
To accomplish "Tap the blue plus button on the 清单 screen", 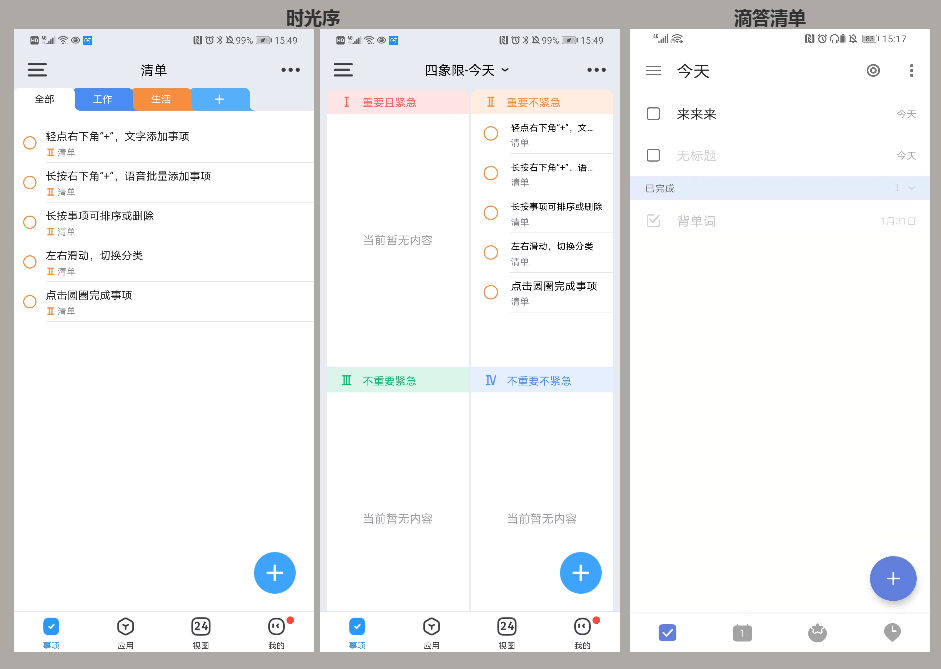I will [274, 572].
